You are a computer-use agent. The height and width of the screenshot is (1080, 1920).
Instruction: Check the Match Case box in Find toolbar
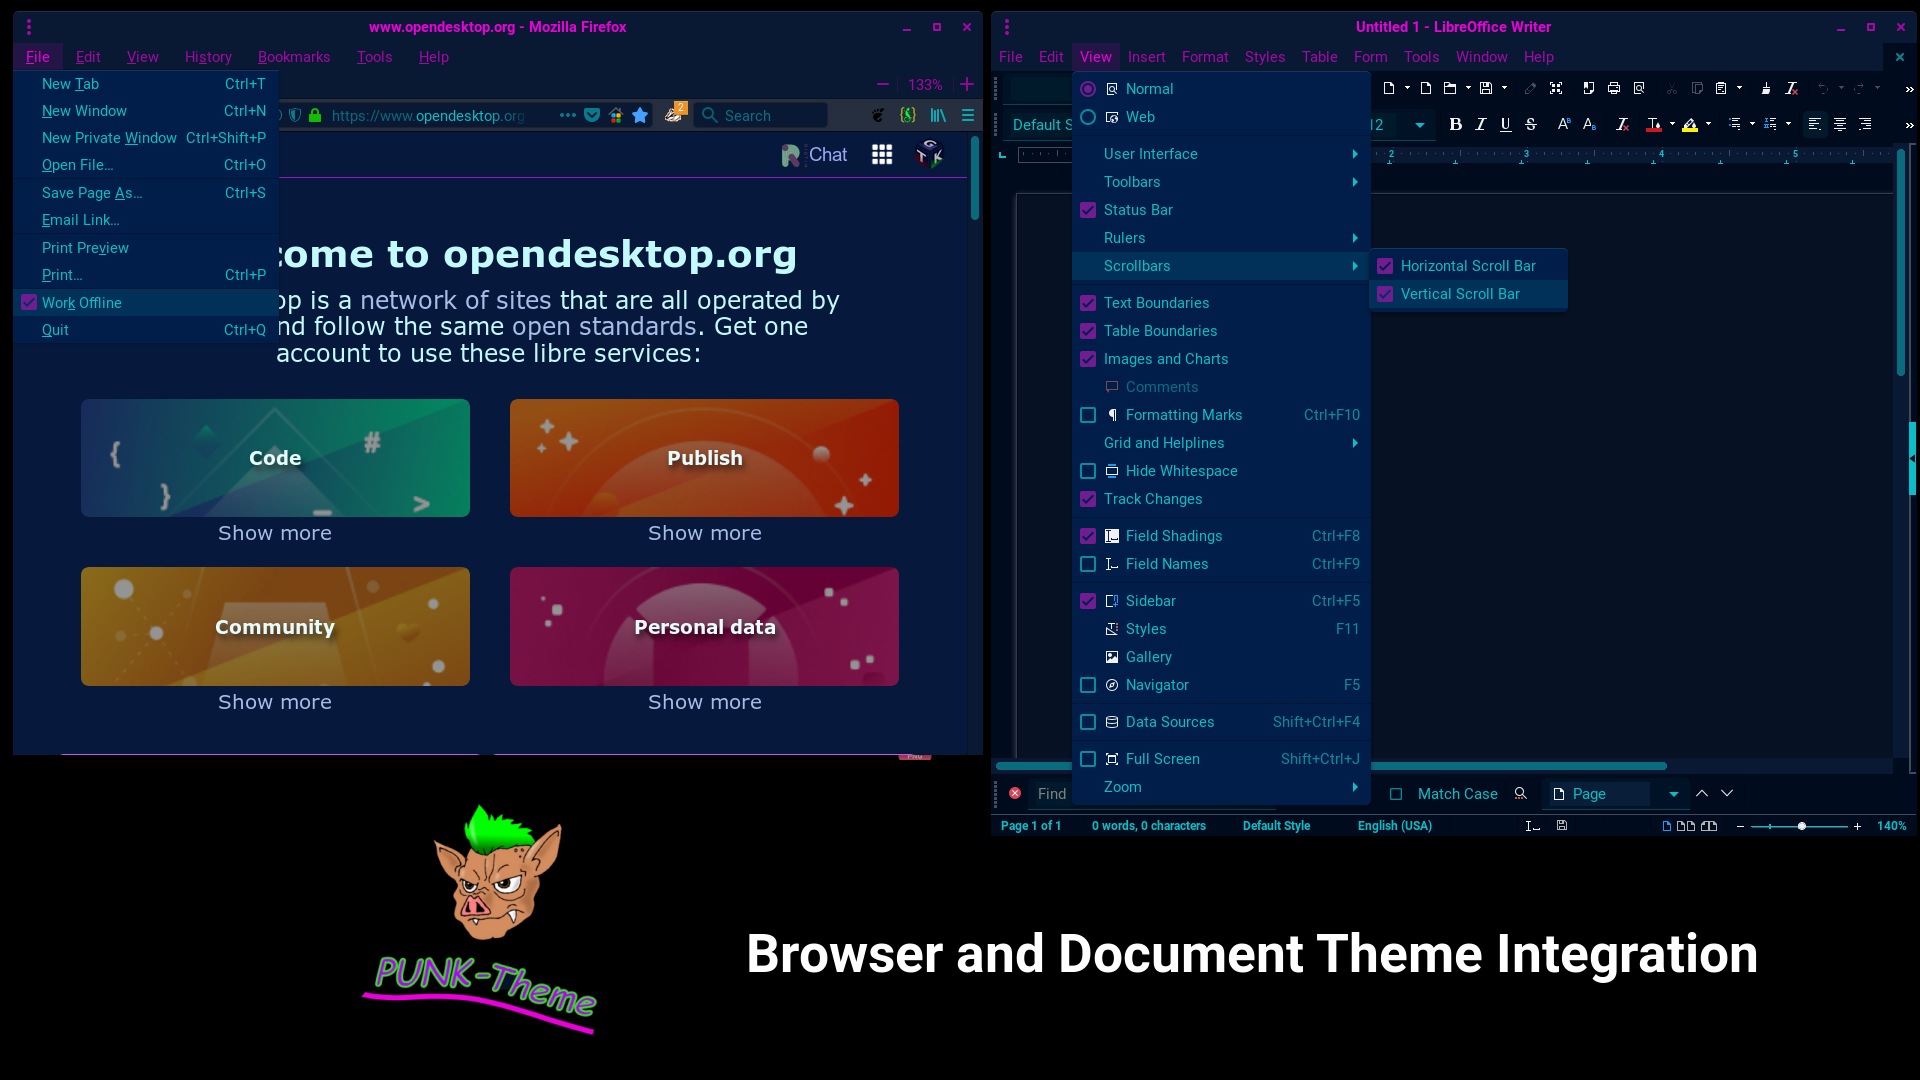coord(1396,794)
